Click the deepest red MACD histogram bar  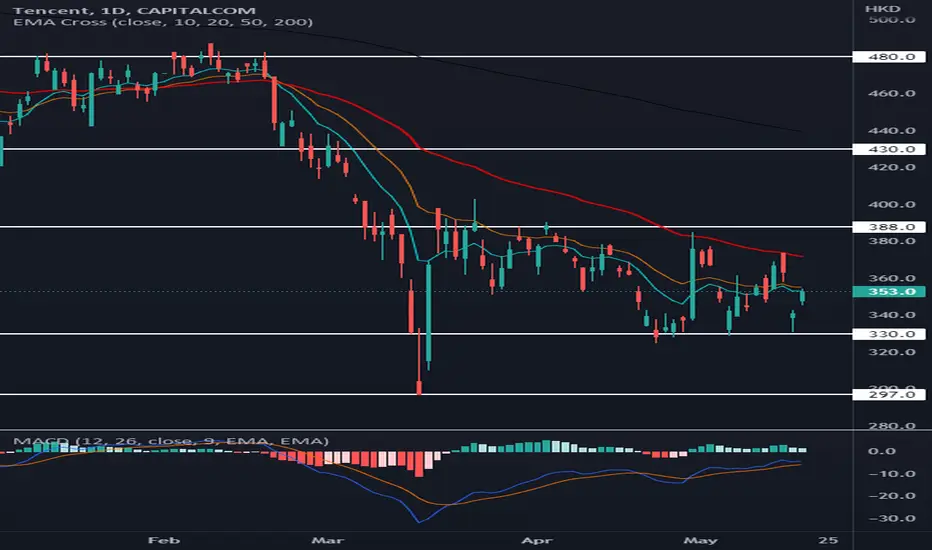(x=419, y=464)
